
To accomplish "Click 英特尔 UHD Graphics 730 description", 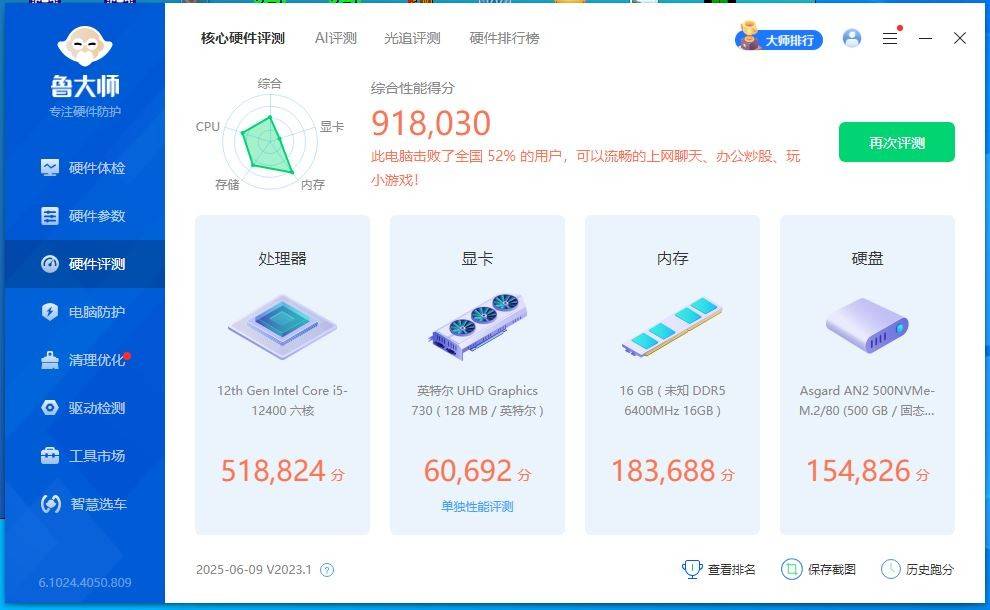I will point(477,400).
